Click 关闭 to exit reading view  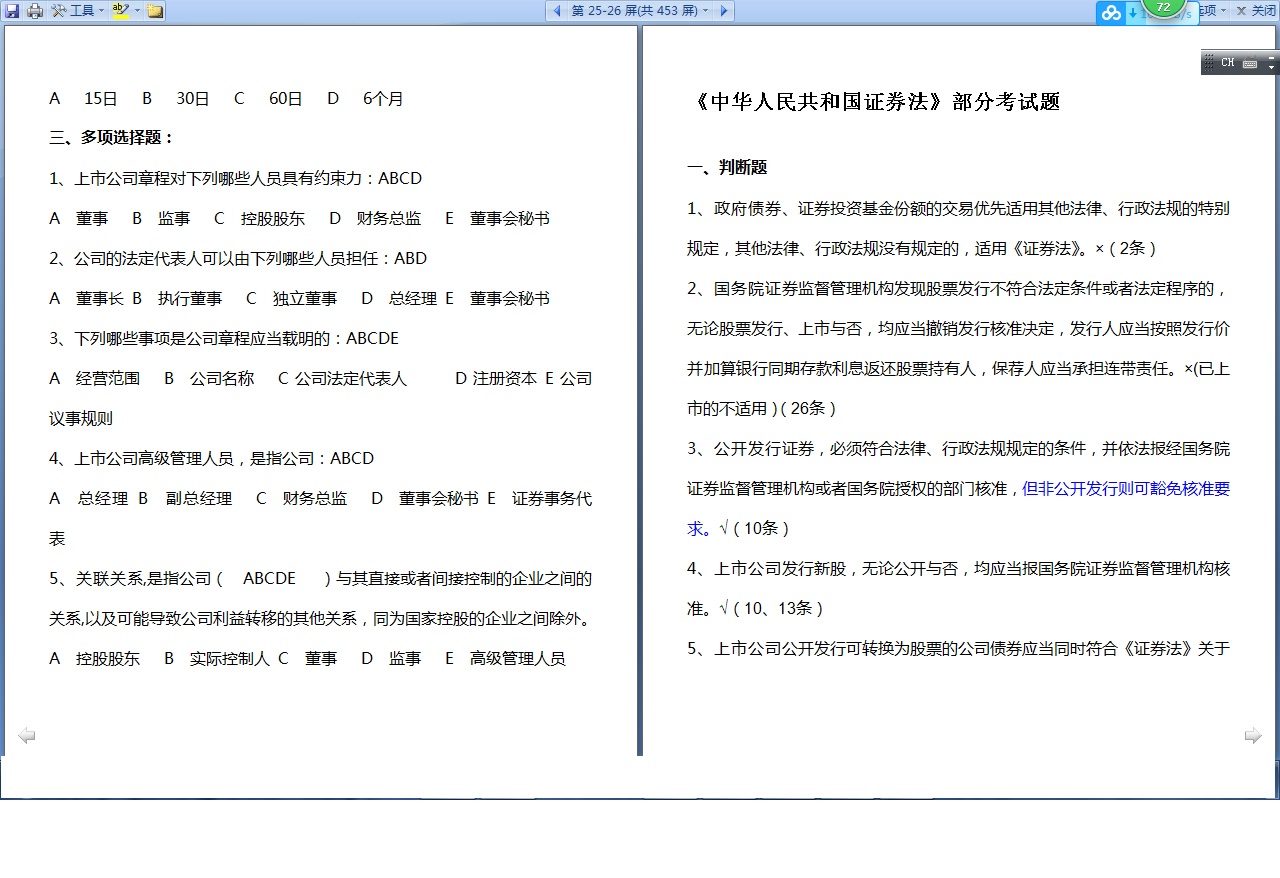click(x=1256, y=11)
